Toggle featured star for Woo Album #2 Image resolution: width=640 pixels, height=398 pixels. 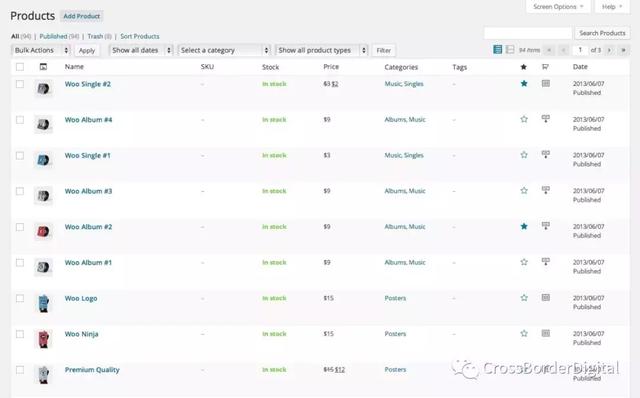[x=524, y=226]
